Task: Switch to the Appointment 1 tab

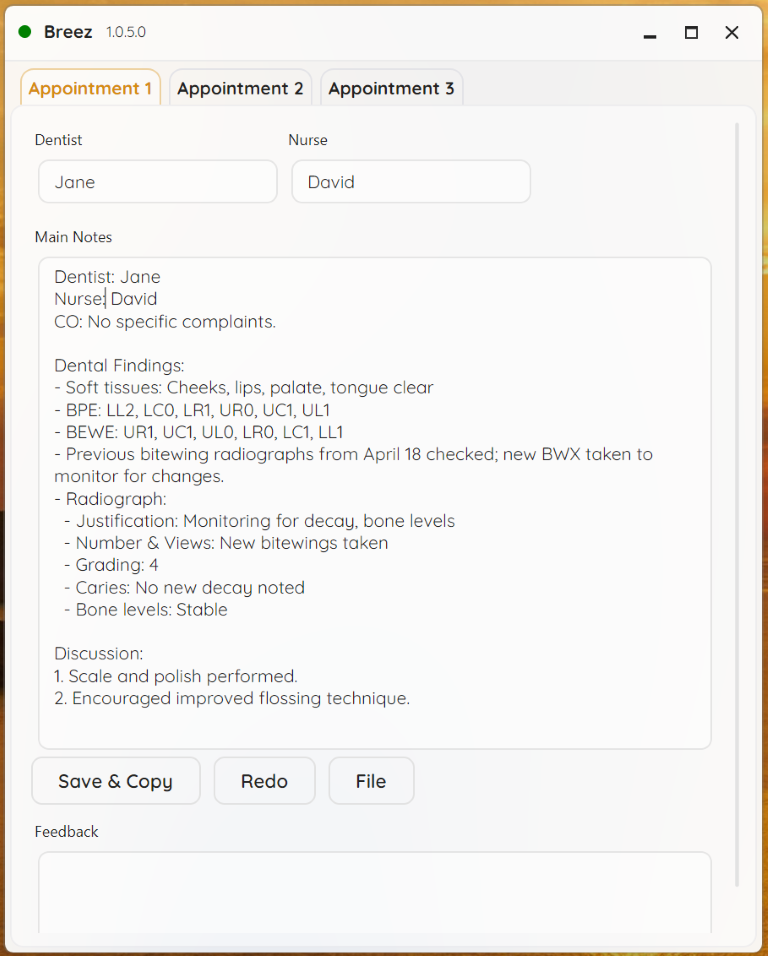Action: click(x=90, y=88)
